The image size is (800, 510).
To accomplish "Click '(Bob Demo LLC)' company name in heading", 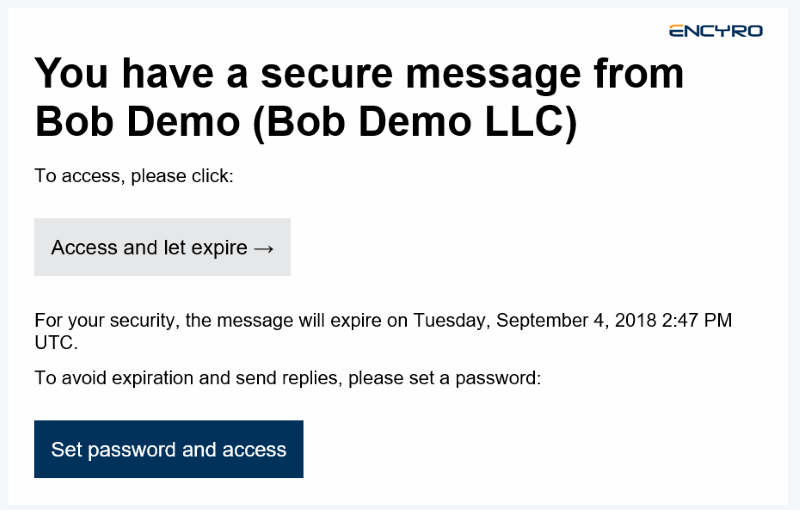I will coord(415,123).
